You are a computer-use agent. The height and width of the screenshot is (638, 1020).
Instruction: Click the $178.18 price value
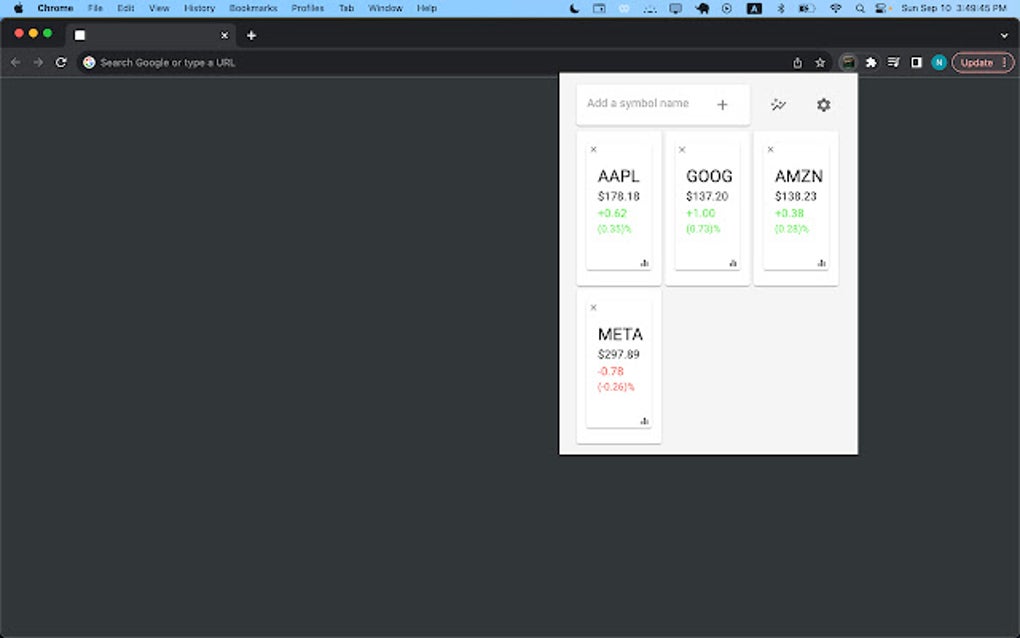coord(619,196)
